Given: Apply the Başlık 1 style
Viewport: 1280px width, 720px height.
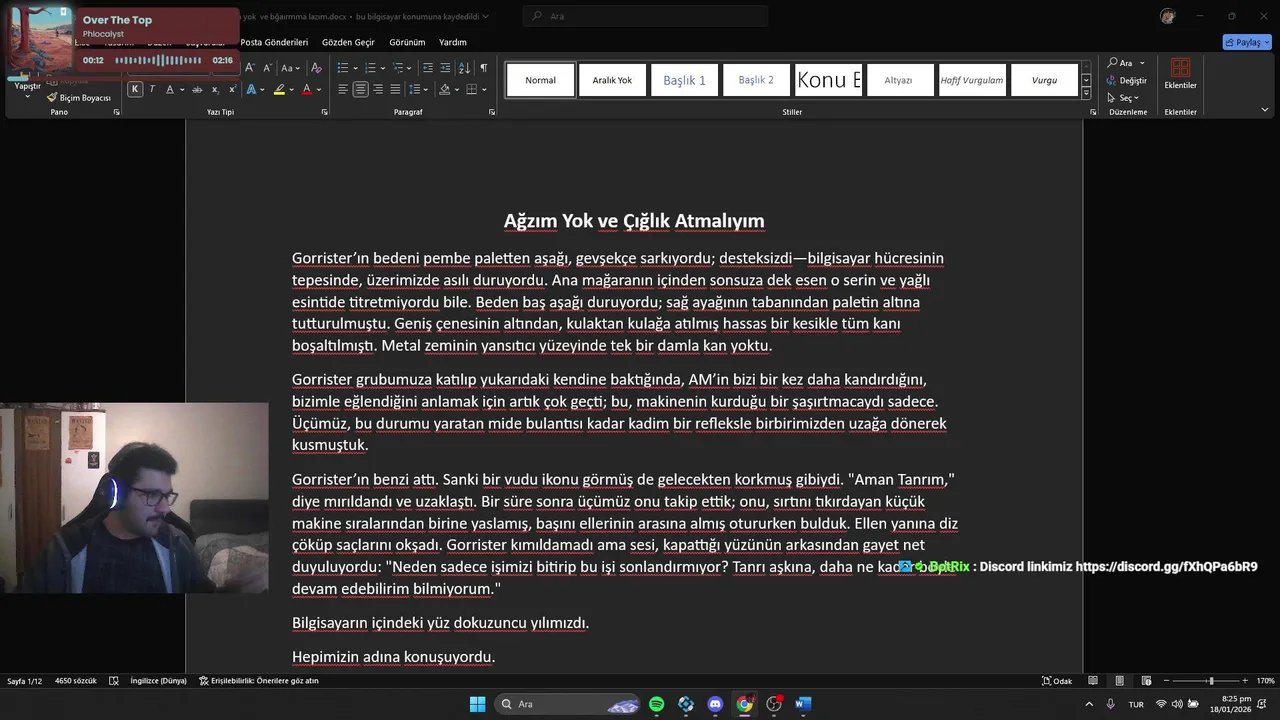Looking at the screenshot, I should (x=684, y=80).
